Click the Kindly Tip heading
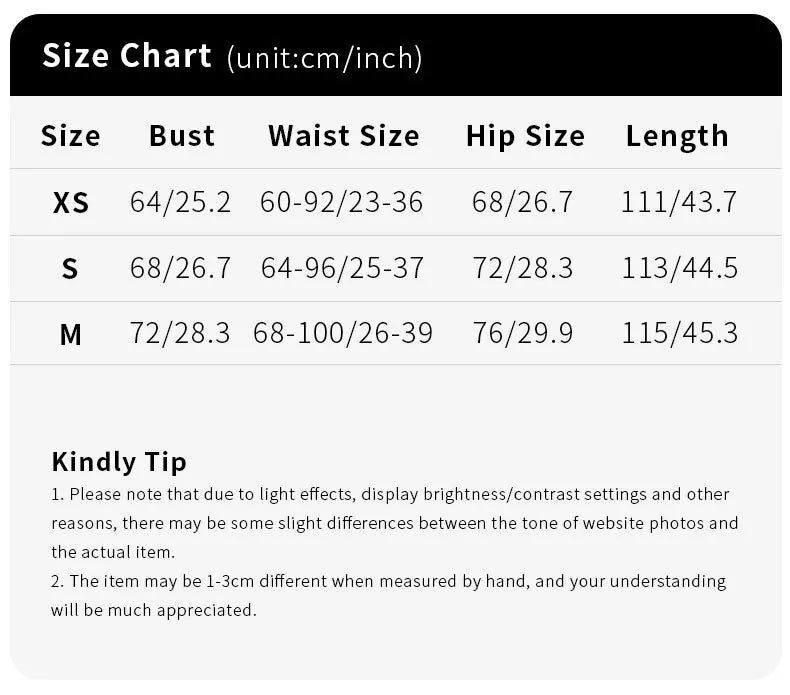 pos(119,462)
